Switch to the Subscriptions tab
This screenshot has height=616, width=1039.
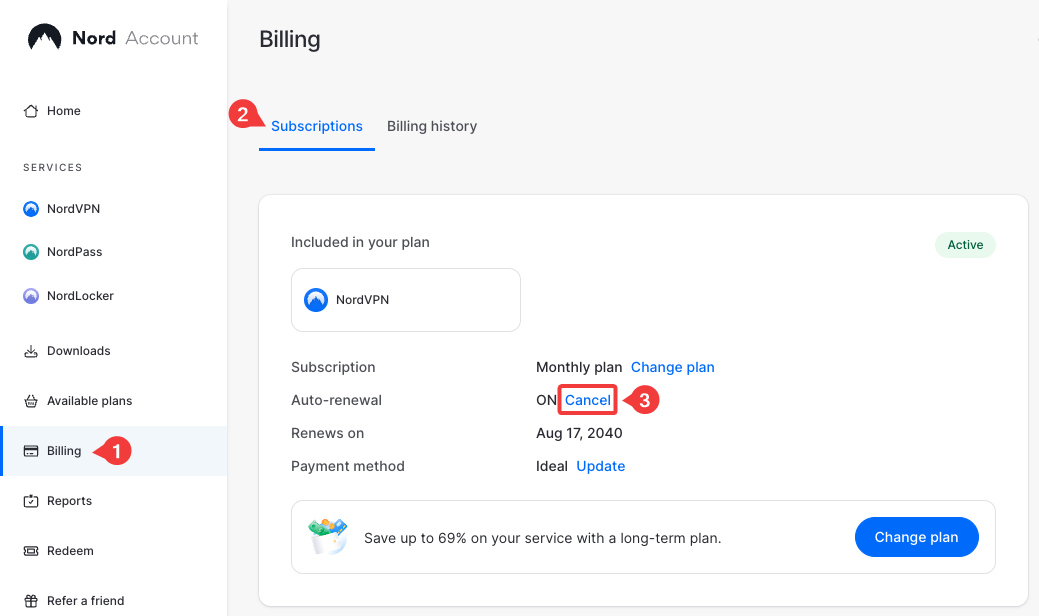[x=316, y=126]
